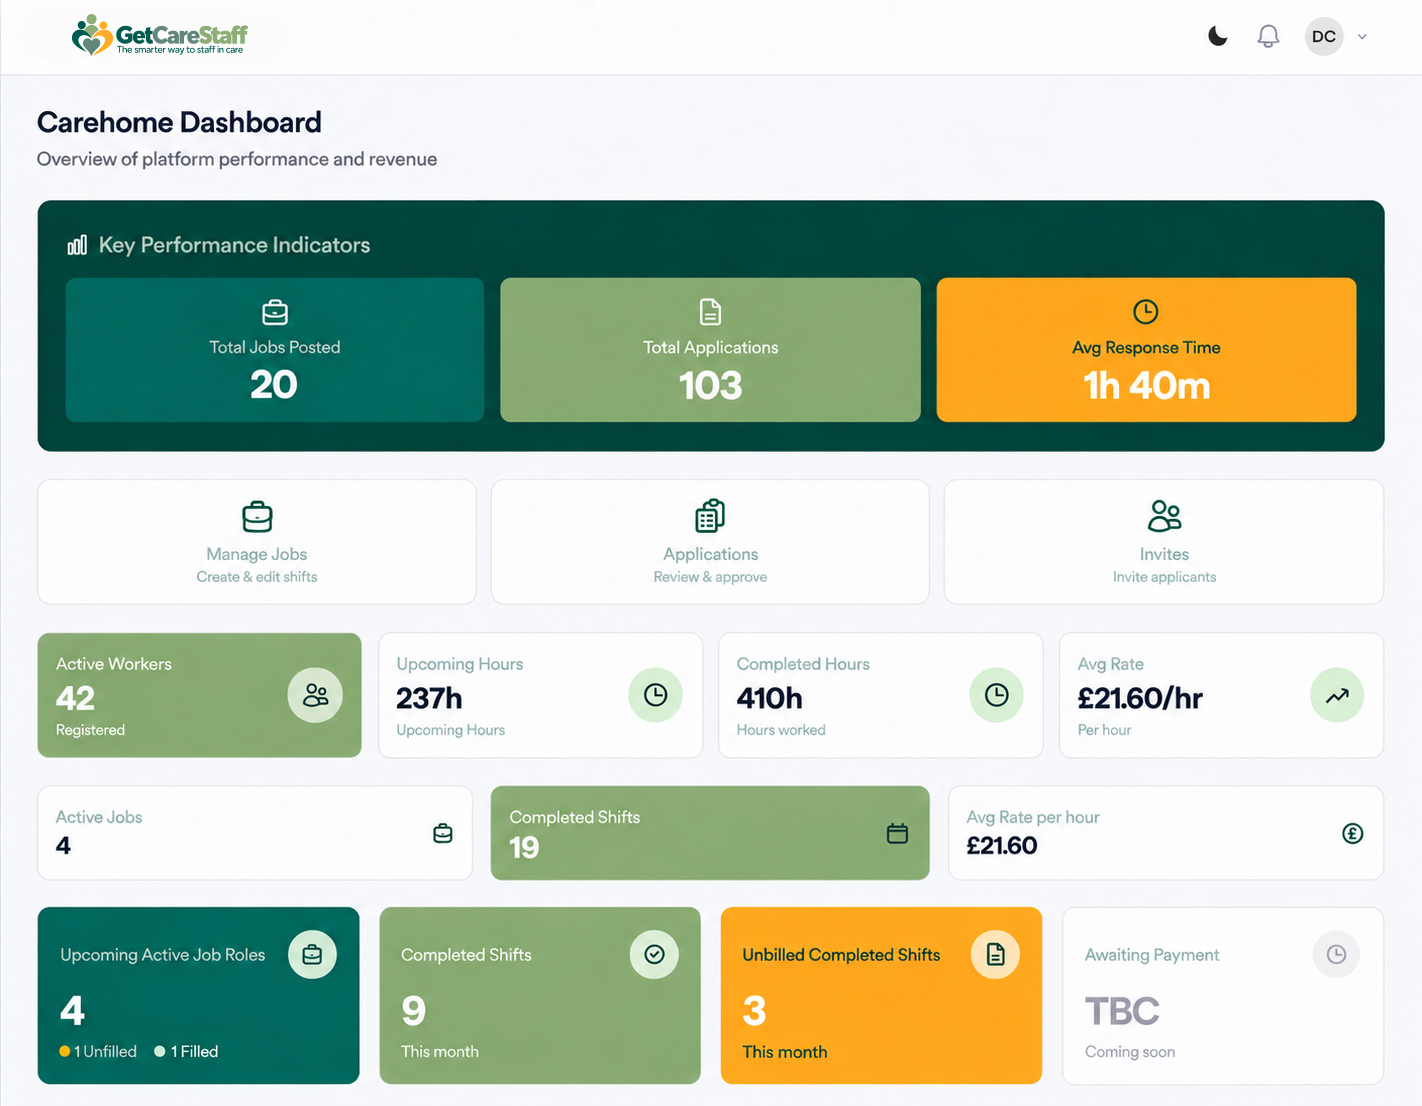Click the DC user avatar

[x=1324, y=37]
